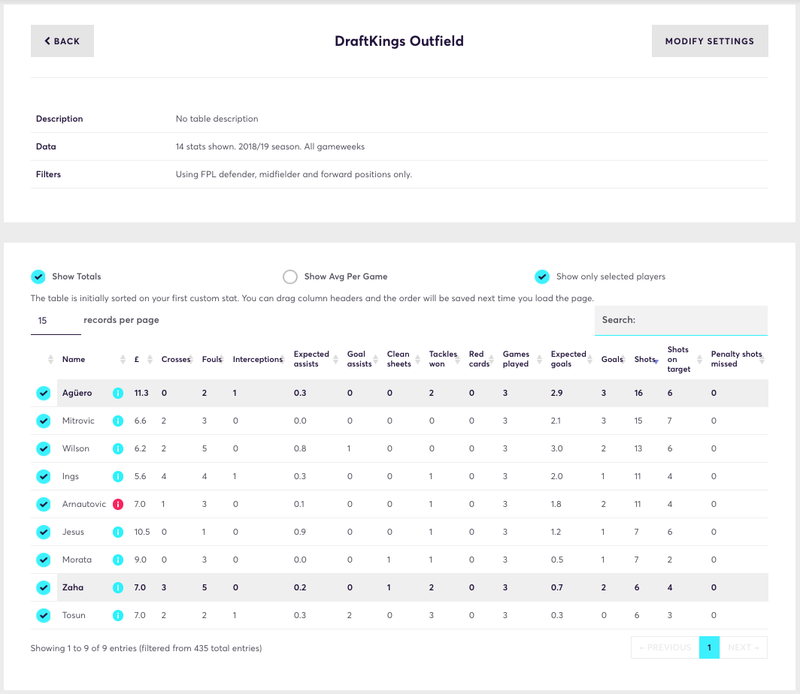Open the info icon for Wilson

click(x=118, y=449)
